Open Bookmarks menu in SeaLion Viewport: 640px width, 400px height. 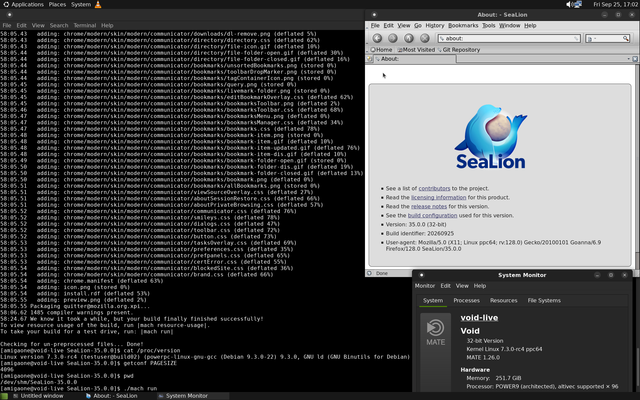pyautogui.click(x=463, y=25)
